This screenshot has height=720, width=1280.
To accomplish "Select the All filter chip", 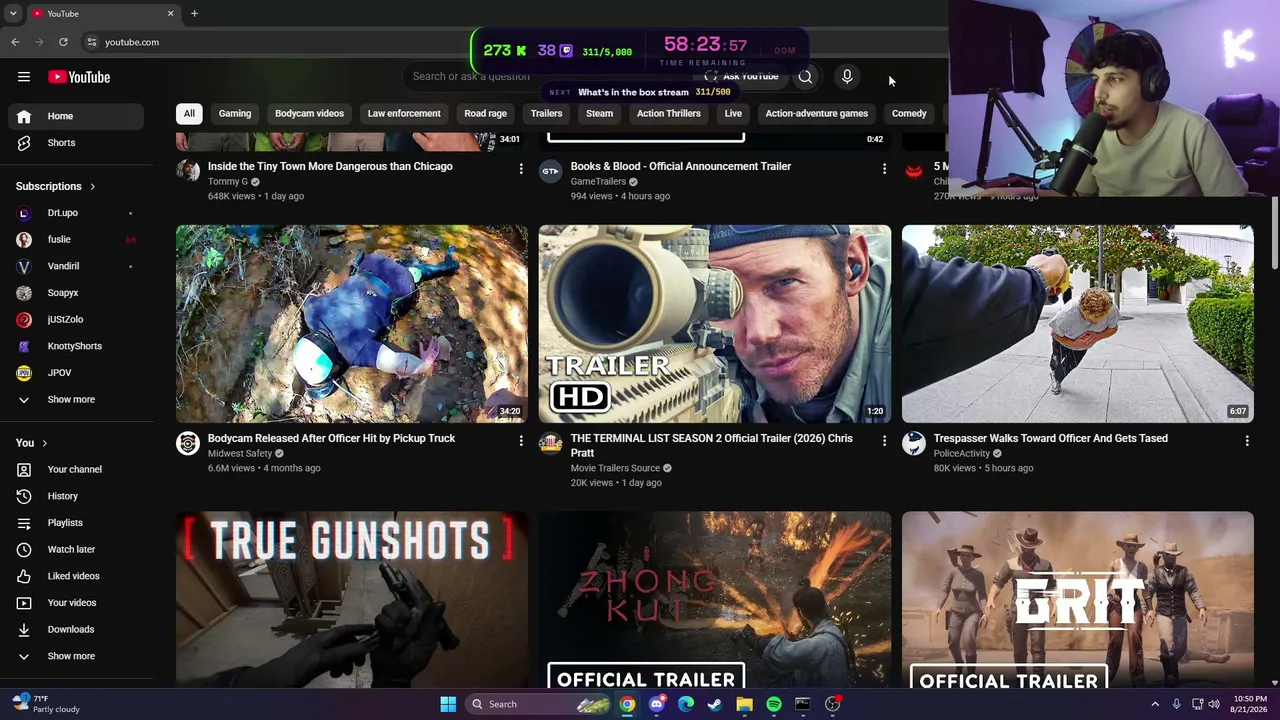I will (189, 113).
